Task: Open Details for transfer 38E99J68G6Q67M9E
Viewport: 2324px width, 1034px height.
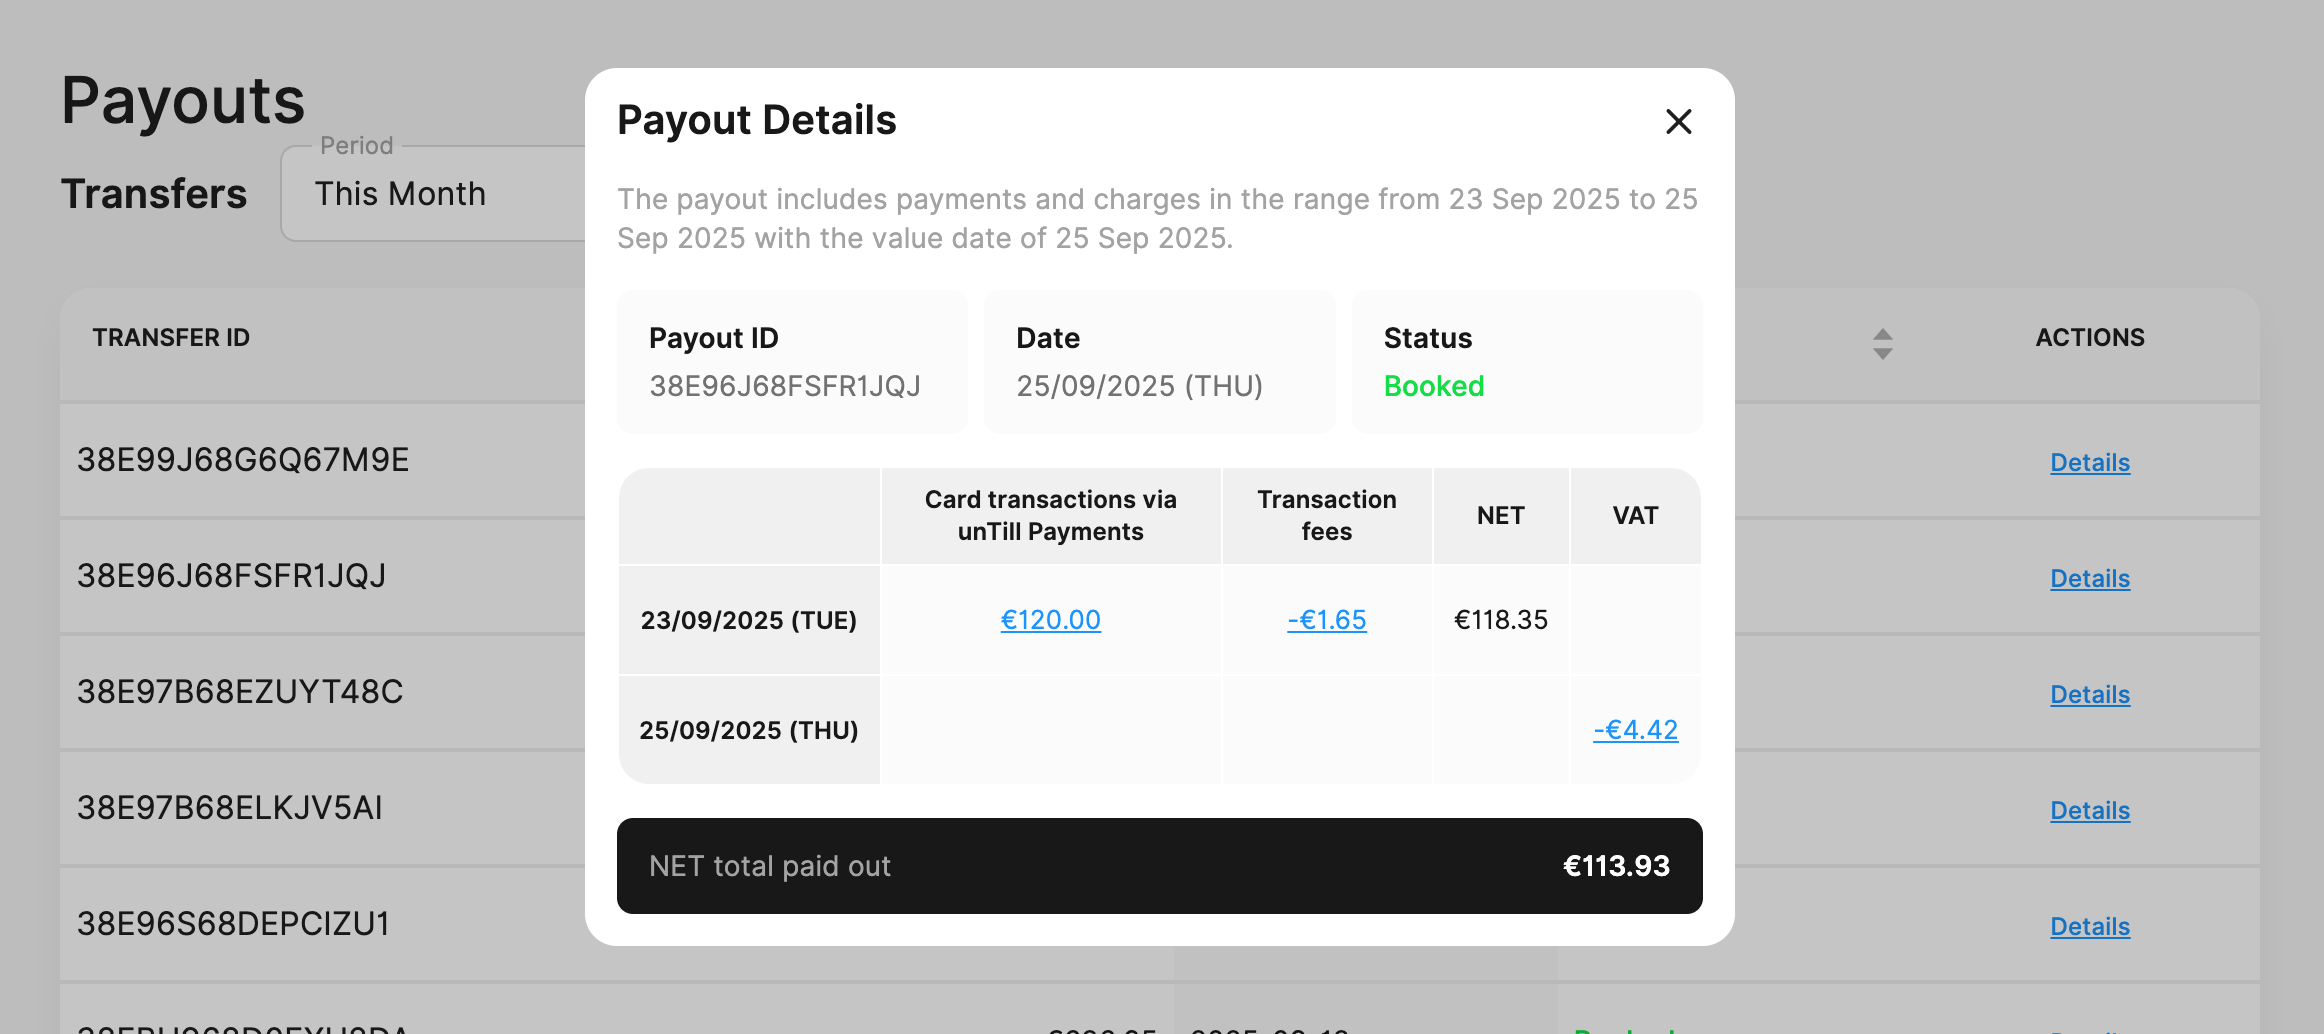Action: [2089, 462]
